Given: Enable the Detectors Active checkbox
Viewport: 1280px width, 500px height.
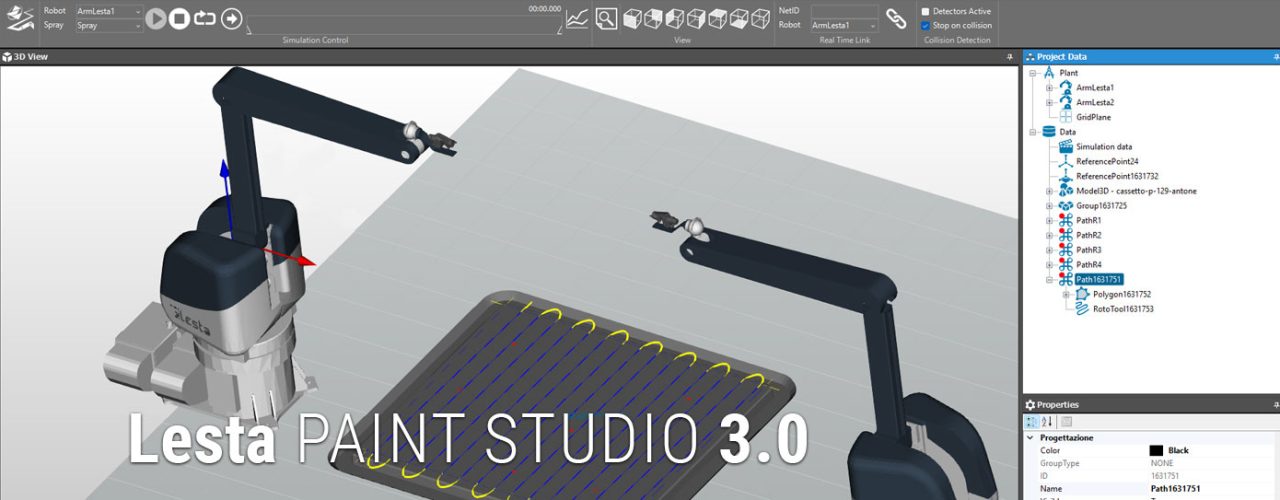Looking at the screenshot, I should [x=925, y=11].
